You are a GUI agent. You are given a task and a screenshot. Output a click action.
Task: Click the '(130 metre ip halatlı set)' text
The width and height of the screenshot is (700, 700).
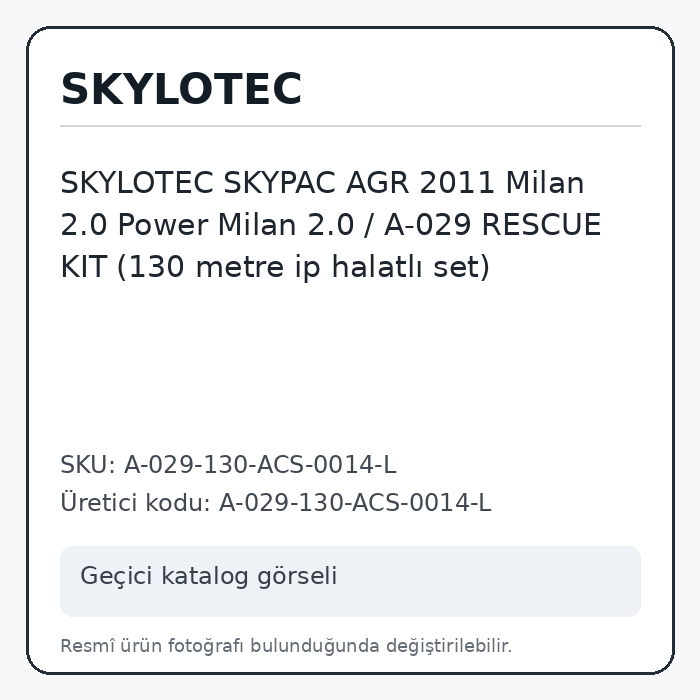click(304, 267)
